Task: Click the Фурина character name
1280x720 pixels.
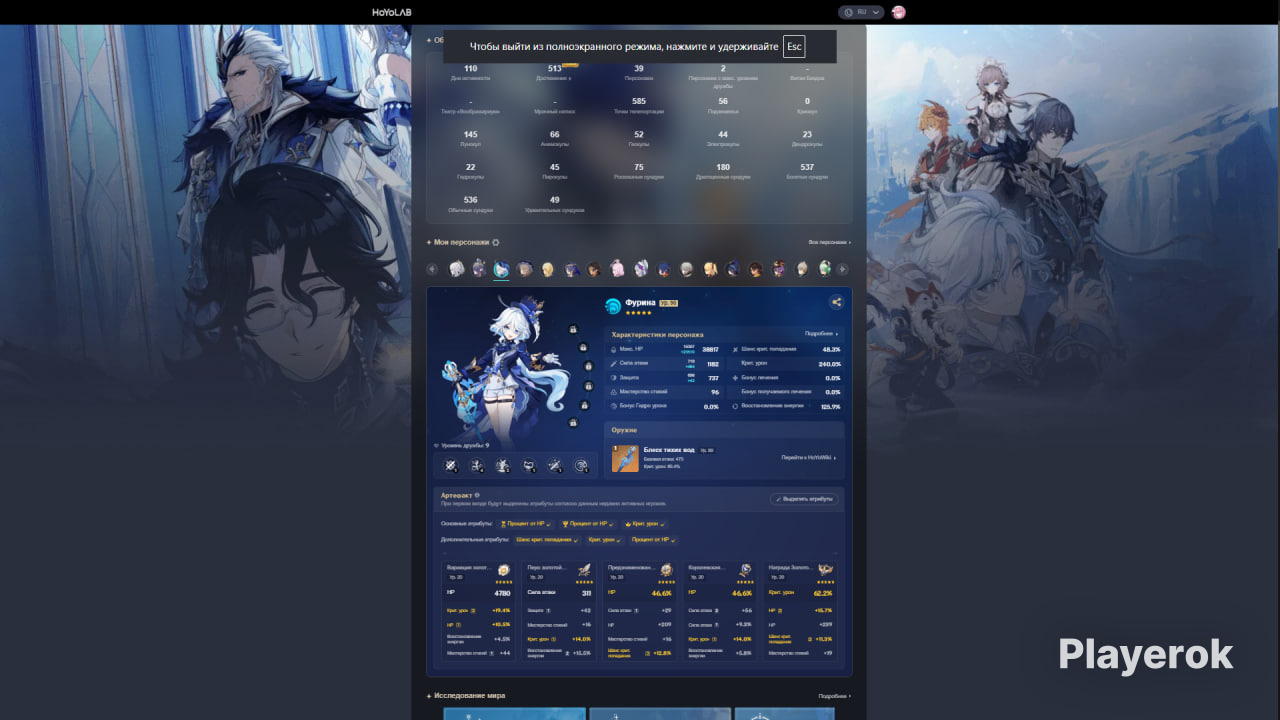Action: pos(640,302)
